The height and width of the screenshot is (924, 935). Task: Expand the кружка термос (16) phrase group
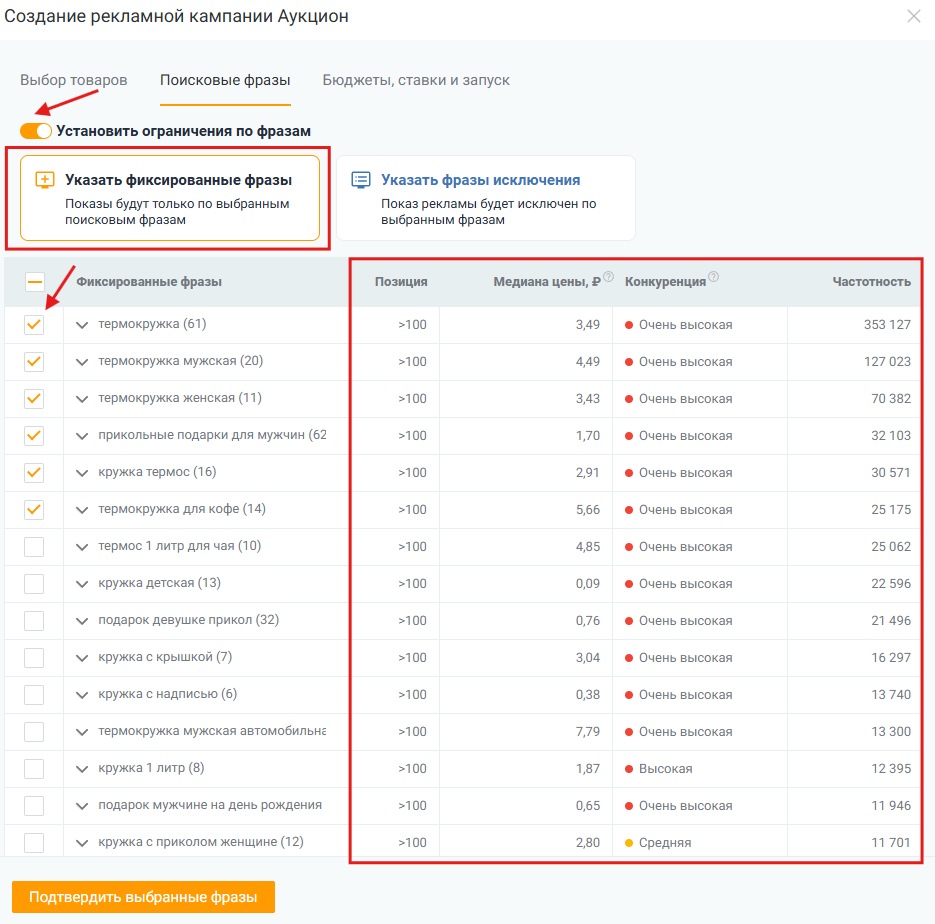[82, 473]
